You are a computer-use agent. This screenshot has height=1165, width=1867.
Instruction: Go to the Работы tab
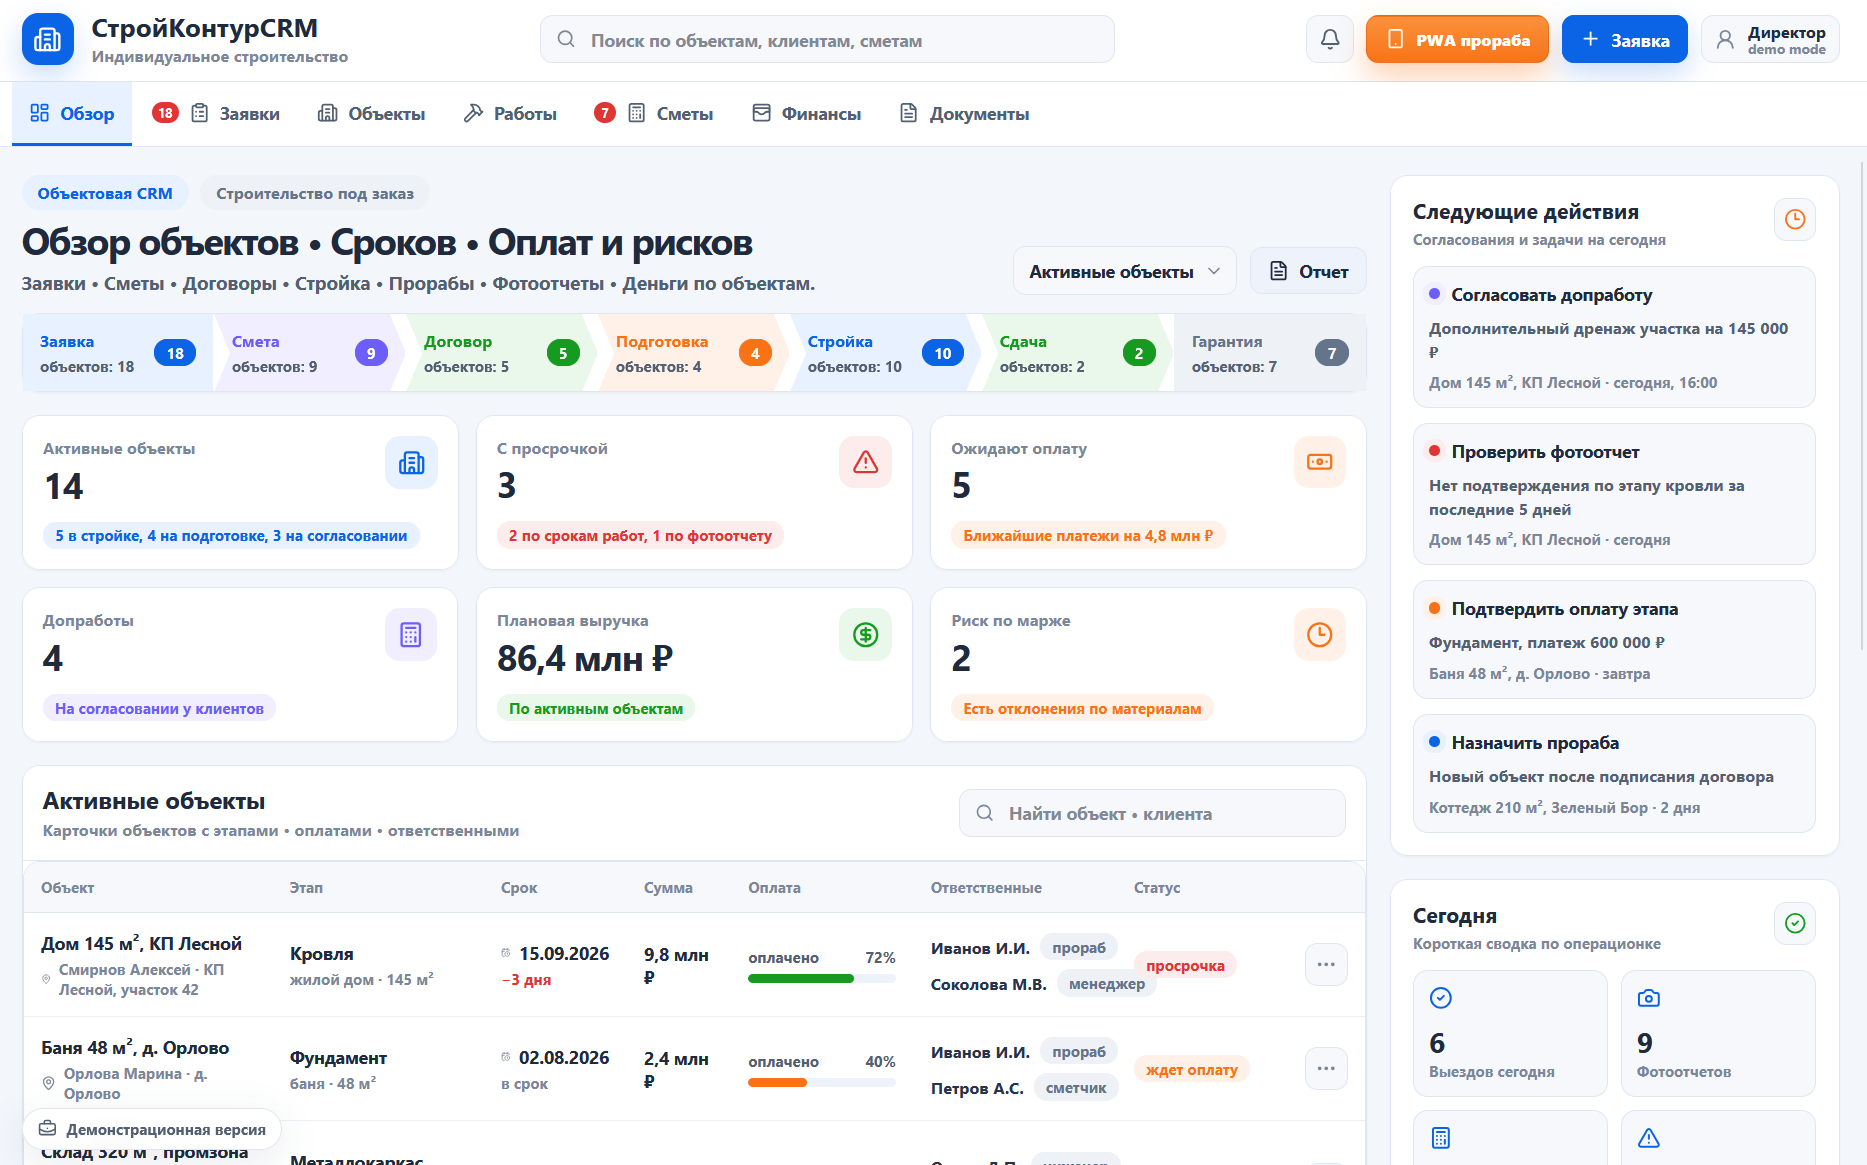[510, 113]
